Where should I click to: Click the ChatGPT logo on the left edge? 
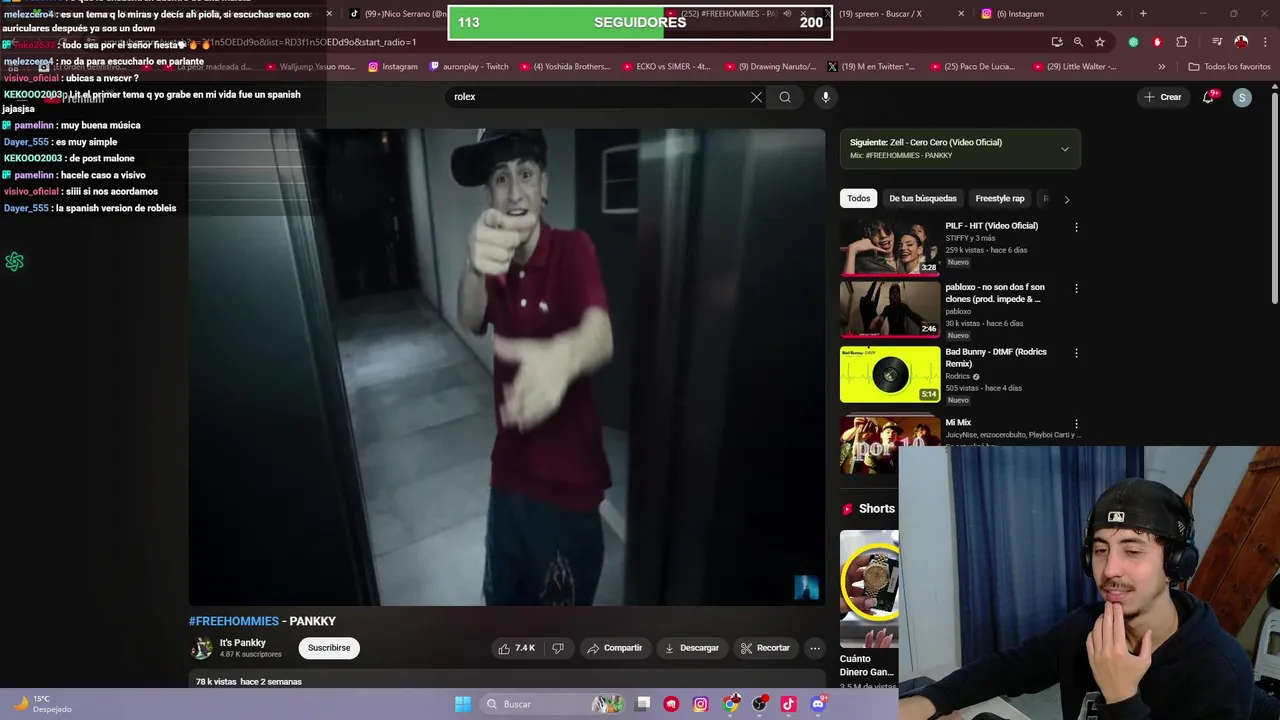pos(14,262)
